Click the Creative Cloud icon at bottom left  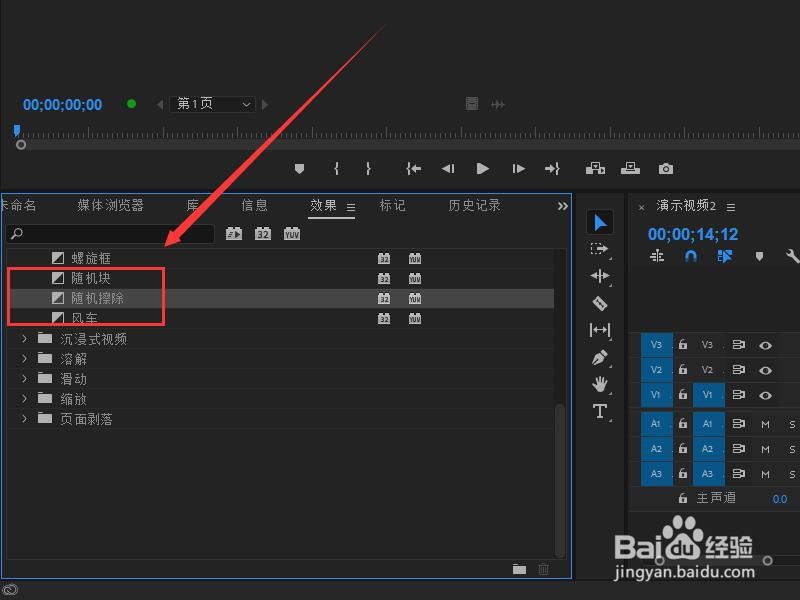[10, 590]
